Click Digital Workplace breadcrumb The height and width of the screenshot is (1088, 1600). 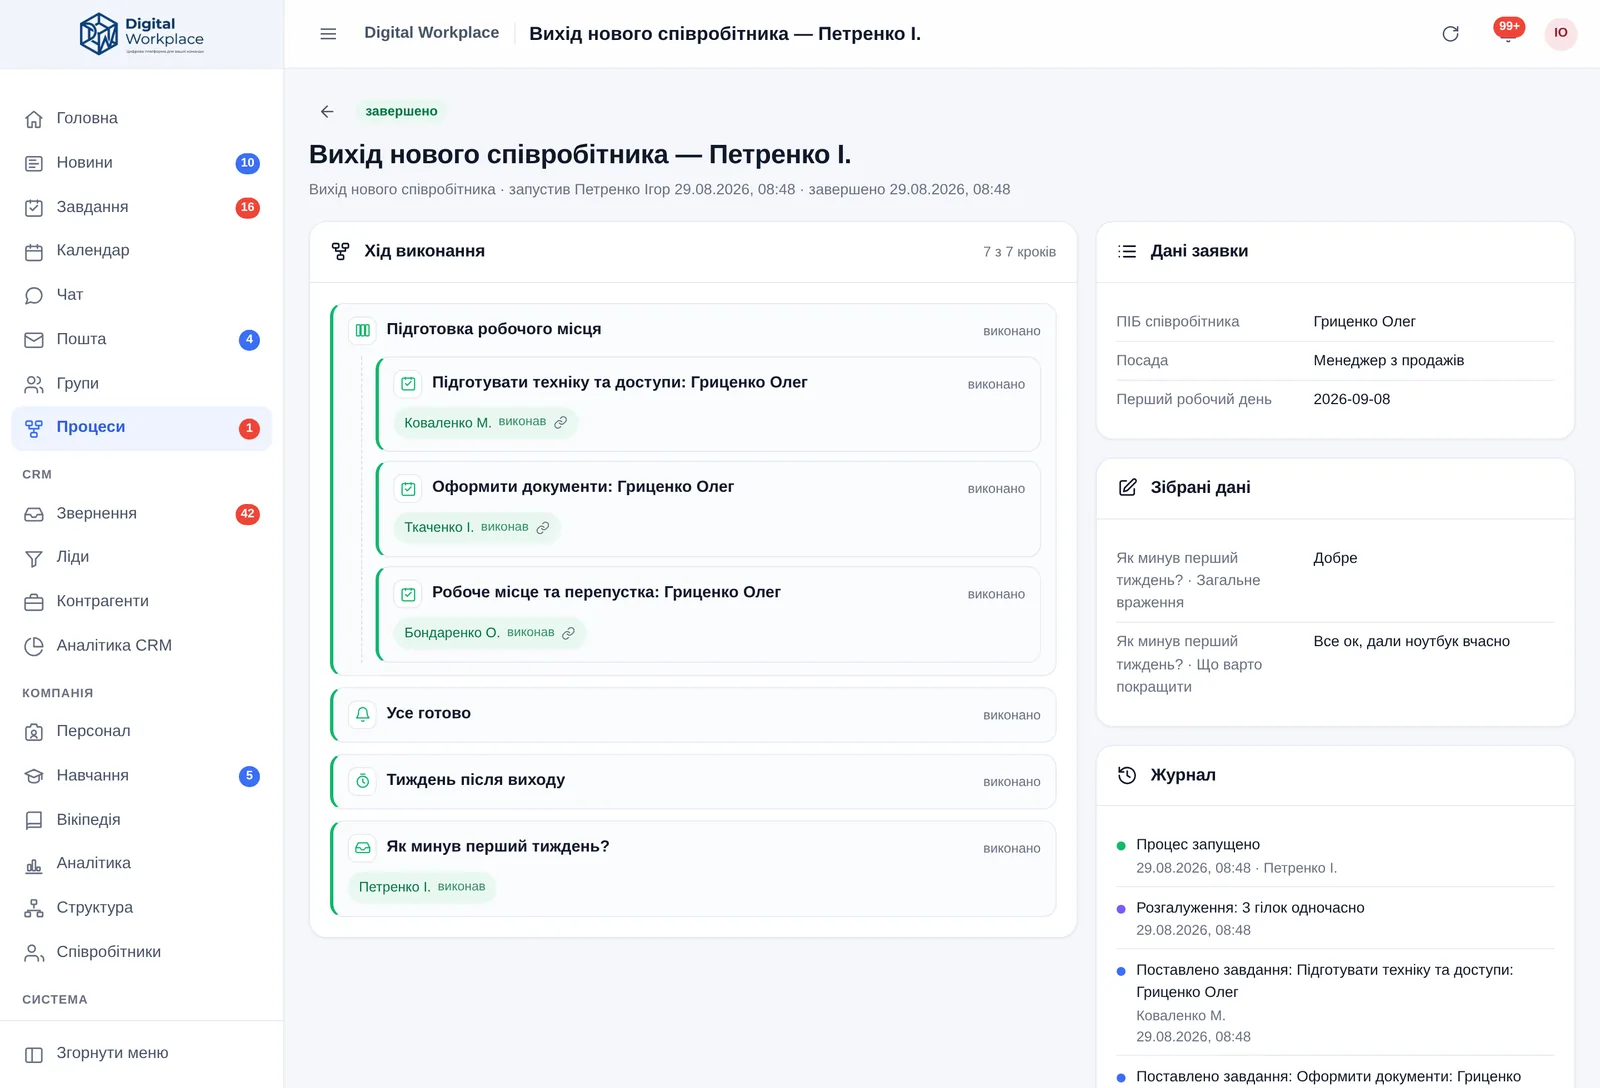[431, 33]
